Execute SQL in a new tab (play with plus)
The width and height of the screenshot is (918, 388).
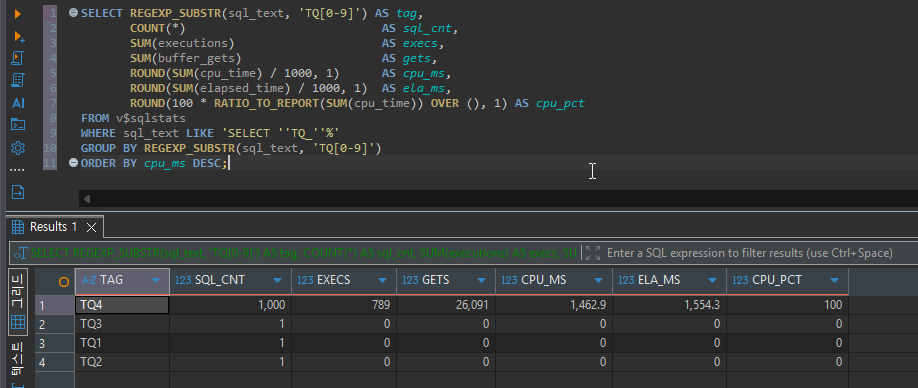tap(19, 36)
